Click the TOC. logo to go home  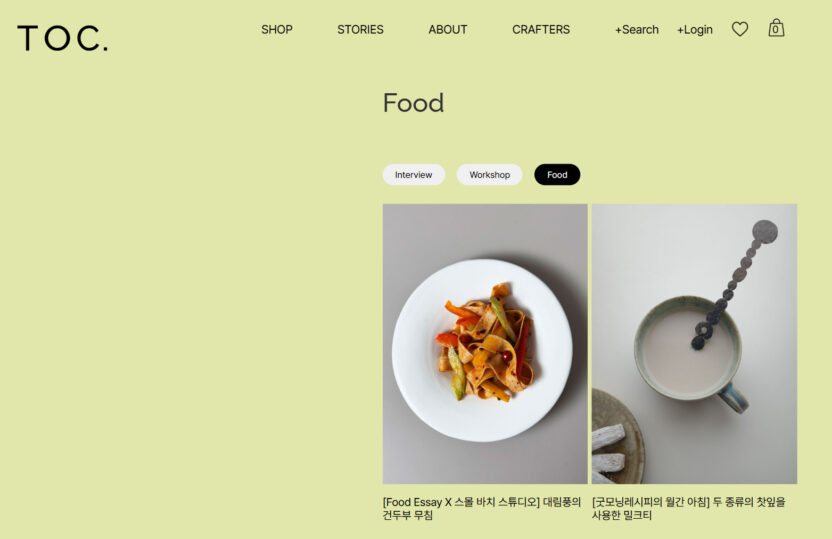63,38
